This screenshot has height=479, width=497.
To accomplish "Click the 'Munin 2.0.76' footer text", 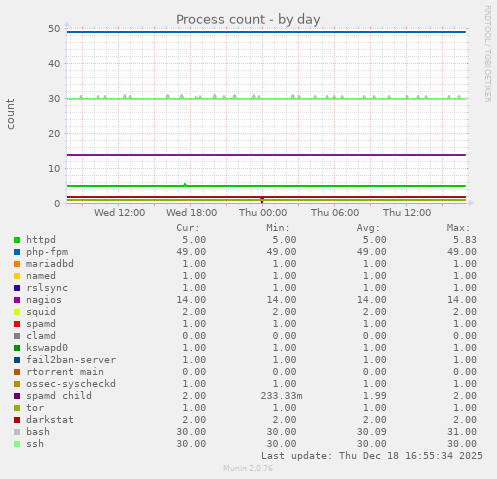I will point(248,468).
